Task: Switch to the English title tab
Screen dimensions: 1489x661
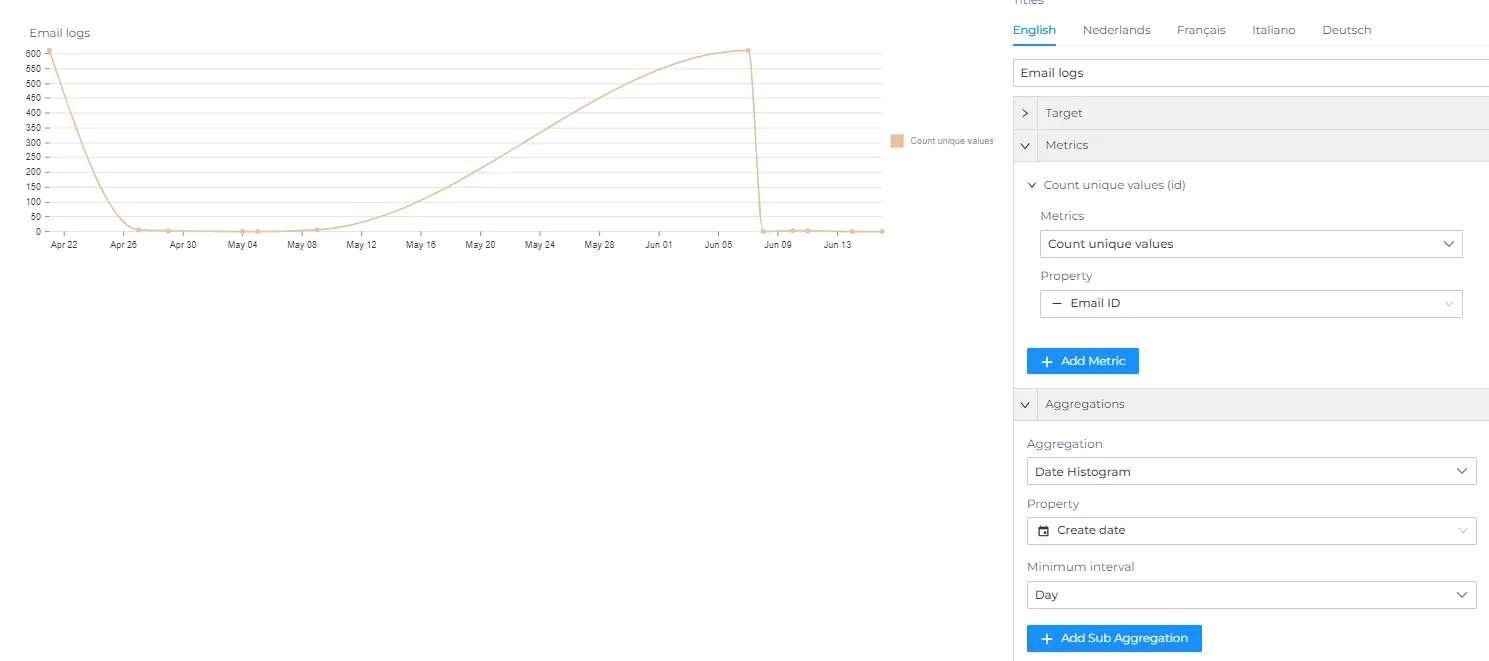Action: click(x=1034, y=30)
